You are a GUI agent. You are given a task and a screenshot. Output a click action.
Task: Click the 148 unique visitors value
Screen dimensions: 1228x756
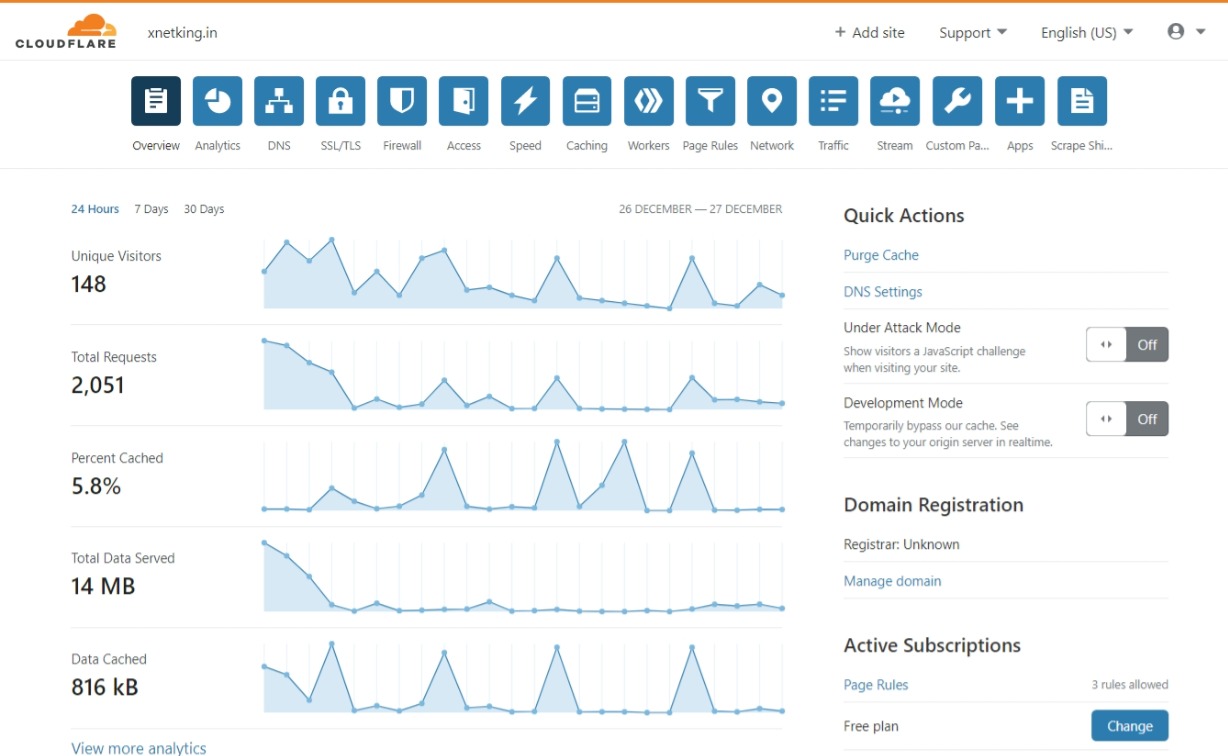point(89,284)
